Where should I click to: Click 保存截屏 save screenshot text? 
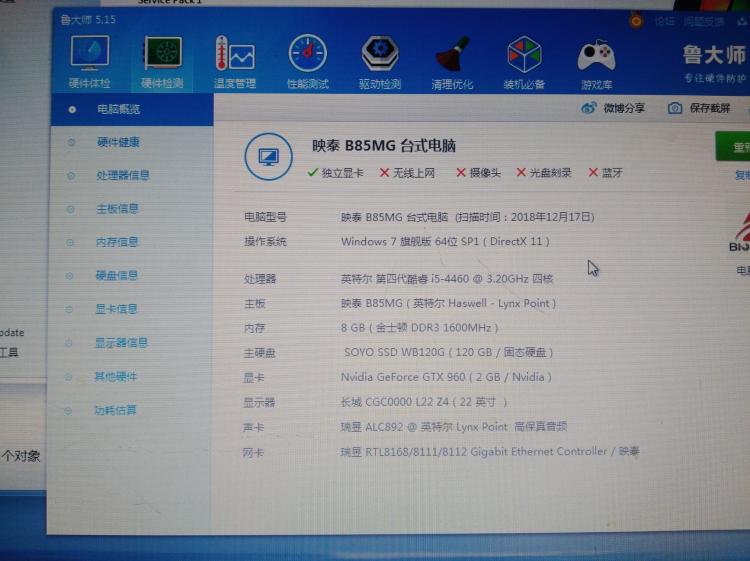pos(710,108)
